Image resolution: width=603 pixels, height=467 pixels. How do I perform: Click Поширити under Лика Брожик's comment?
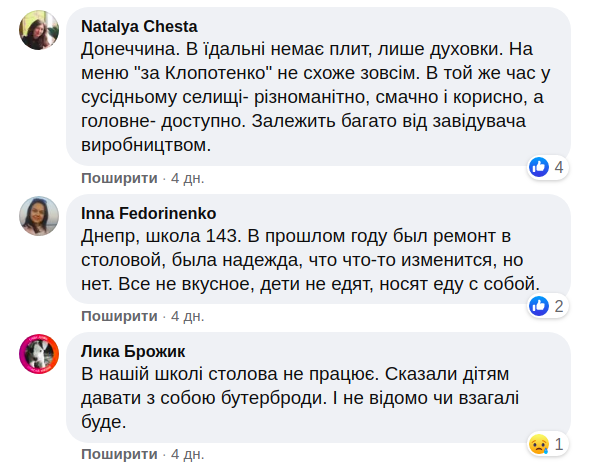click(x=120, y=455)
